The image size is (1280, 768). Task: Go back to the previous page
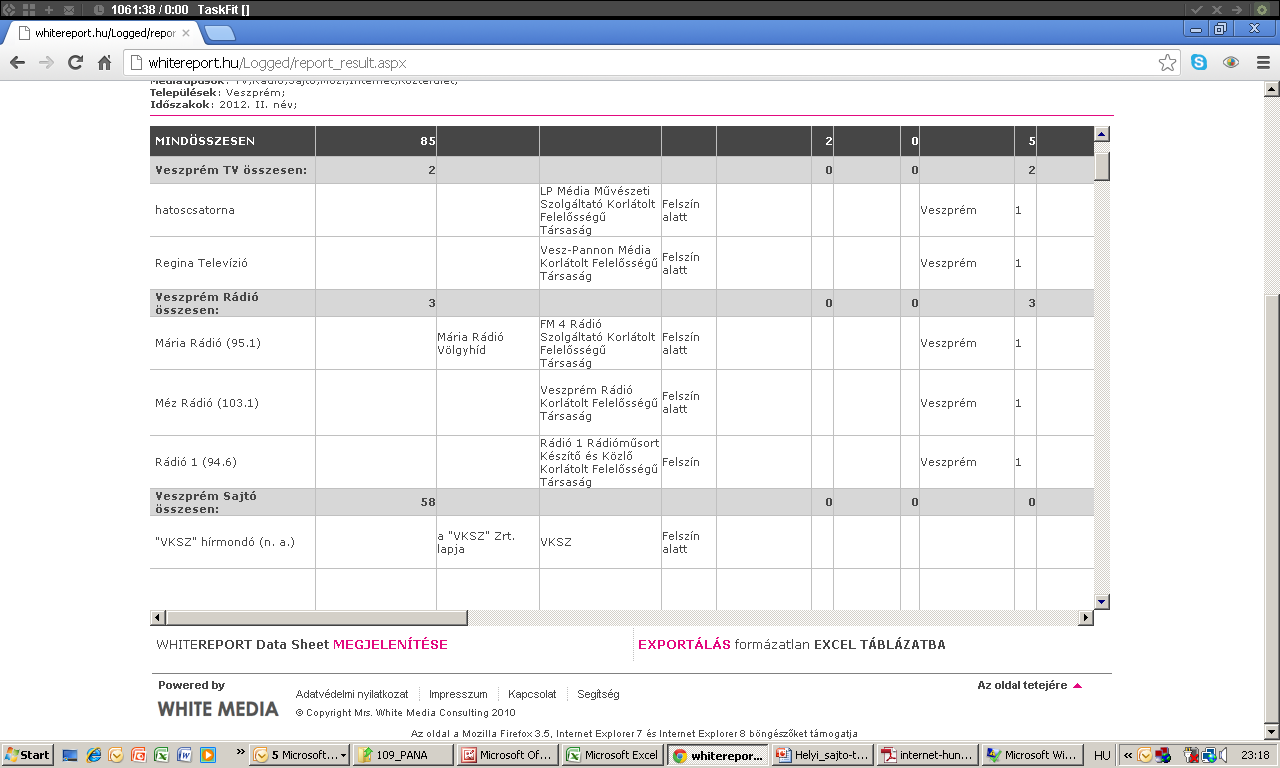click(x=17, y=62)
